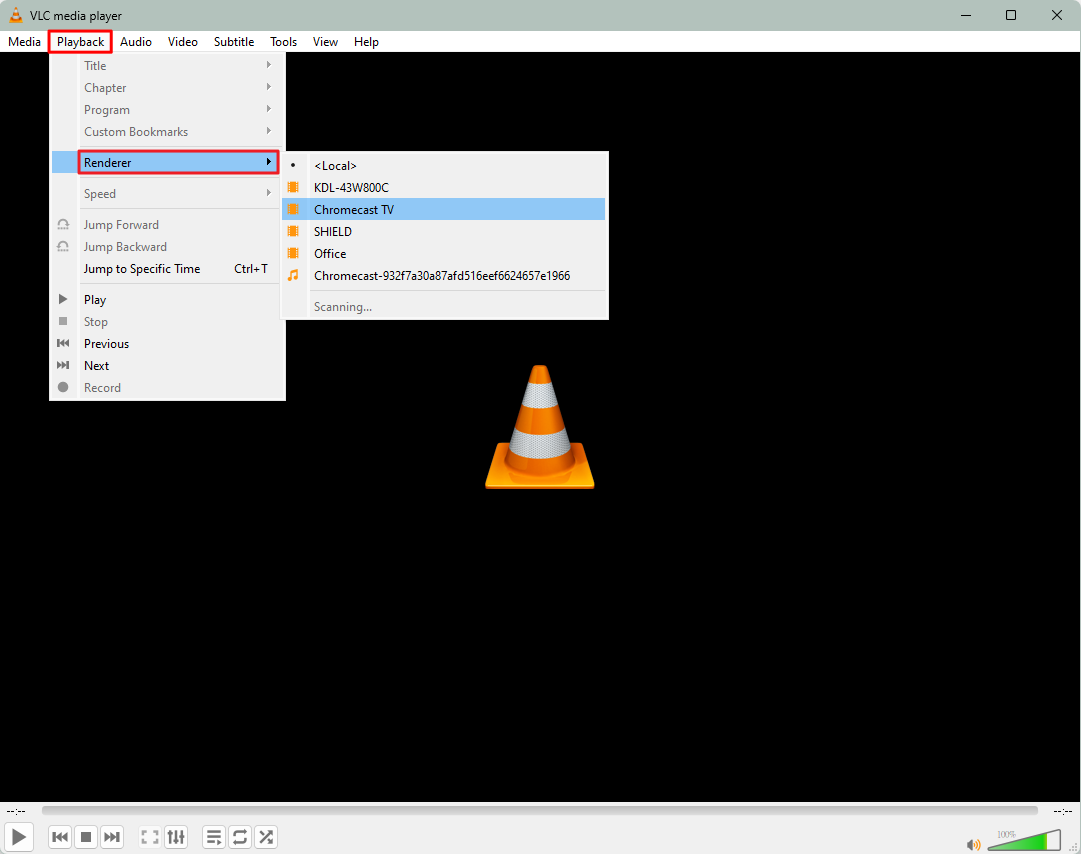Open the Subtitle menu
The image size is (1081, 854).
pyautogui.click(x=234, y=42)
